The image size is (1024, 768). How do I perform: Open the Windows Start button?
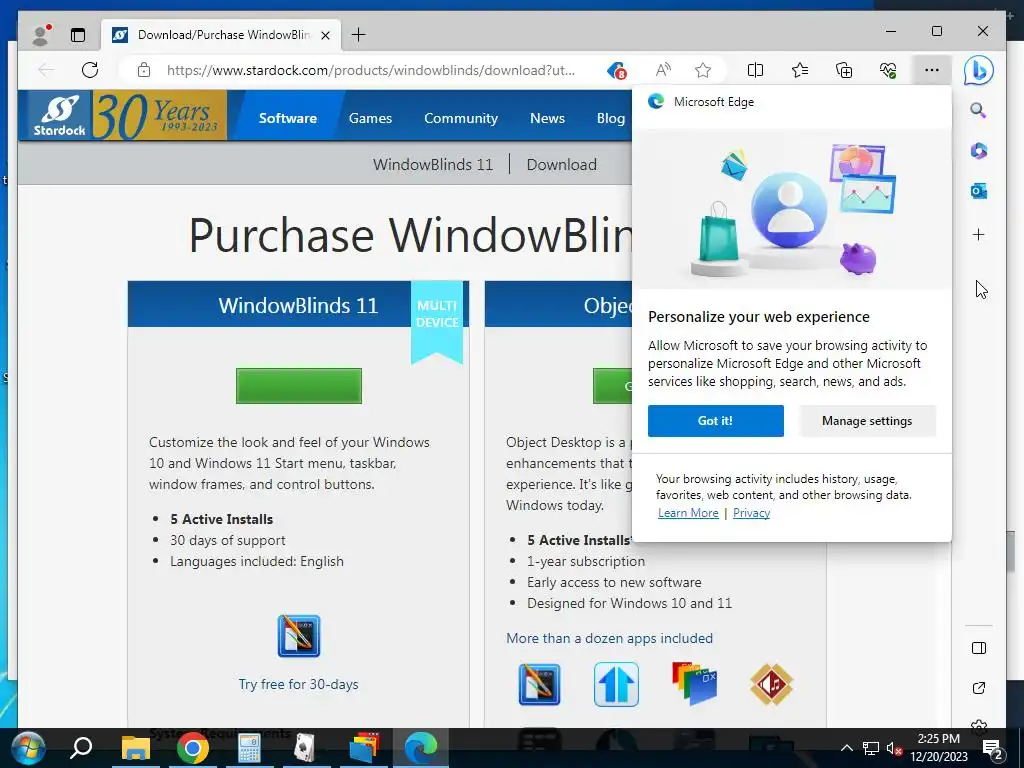[x=28, y=748]
